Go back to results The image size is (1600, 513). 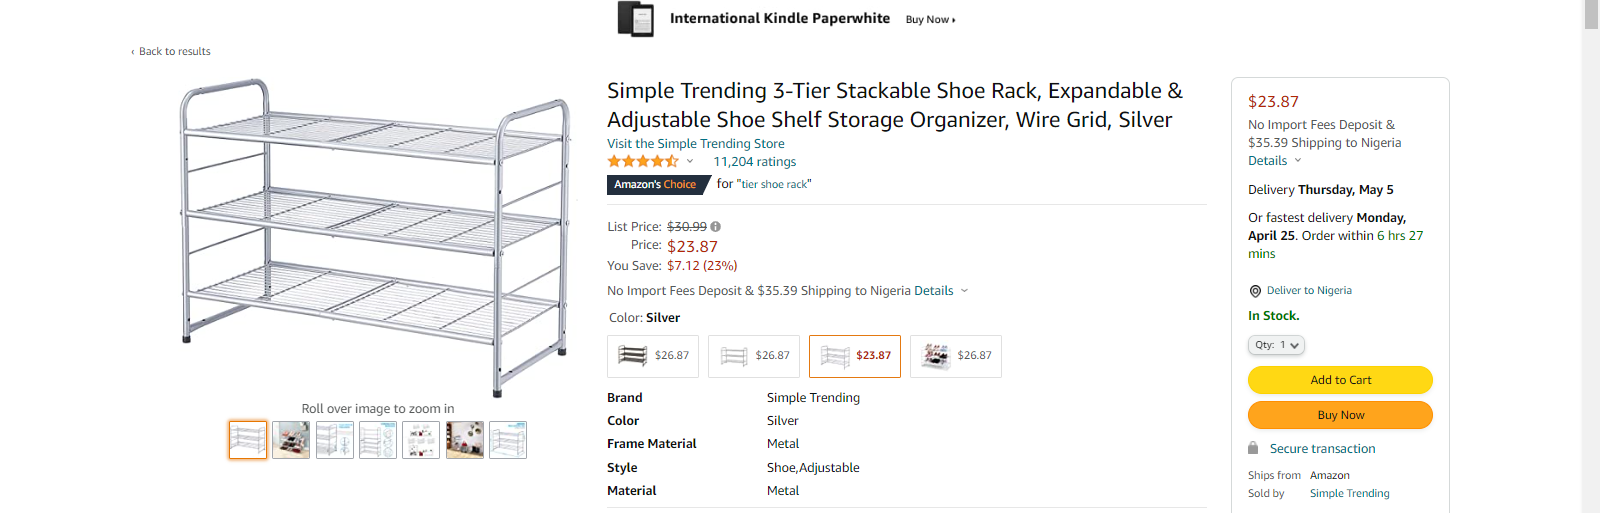click(x=171, y=51)
